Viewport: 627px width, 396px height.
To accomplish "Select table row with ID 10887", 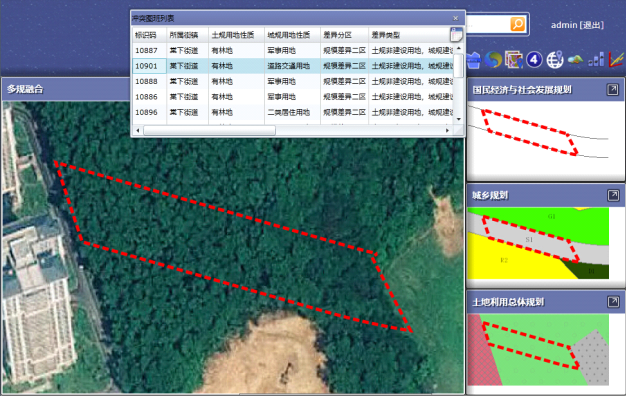I will (x=293, y=50).
